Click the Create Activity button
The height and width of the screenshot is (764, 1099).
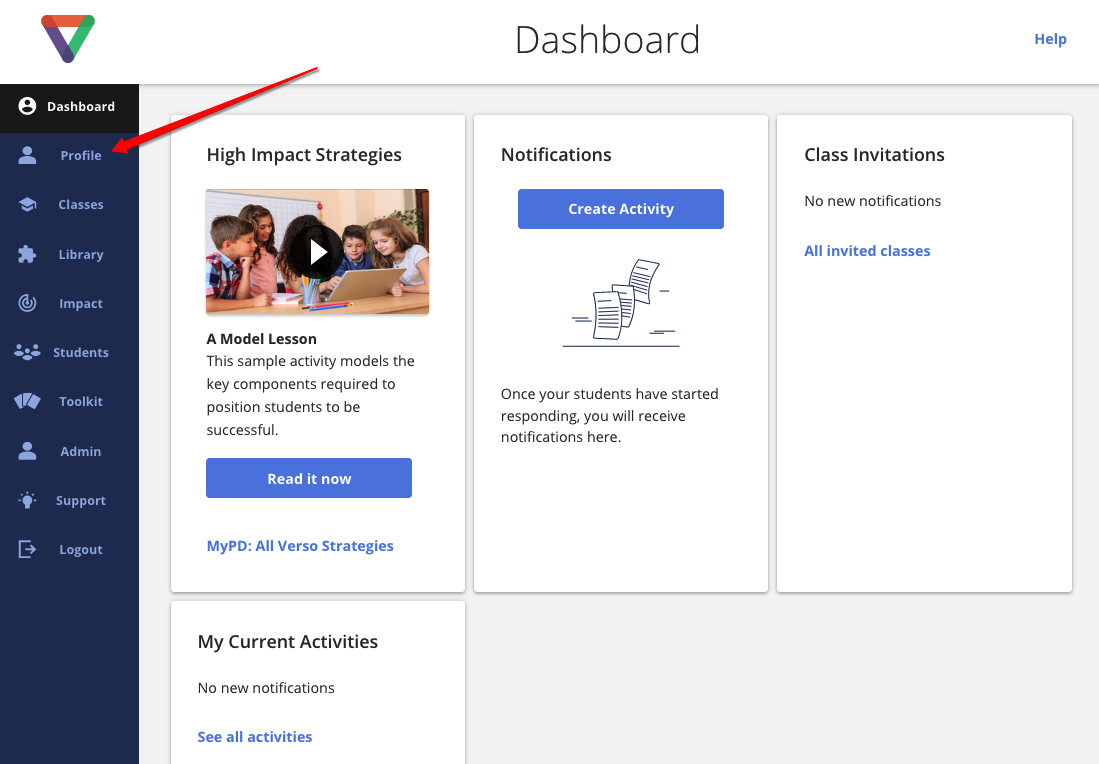click(x=621, y=209)
